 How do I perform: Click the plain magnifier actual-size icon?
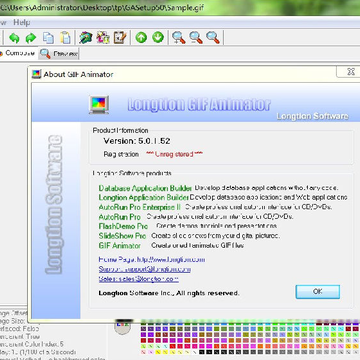213,38
